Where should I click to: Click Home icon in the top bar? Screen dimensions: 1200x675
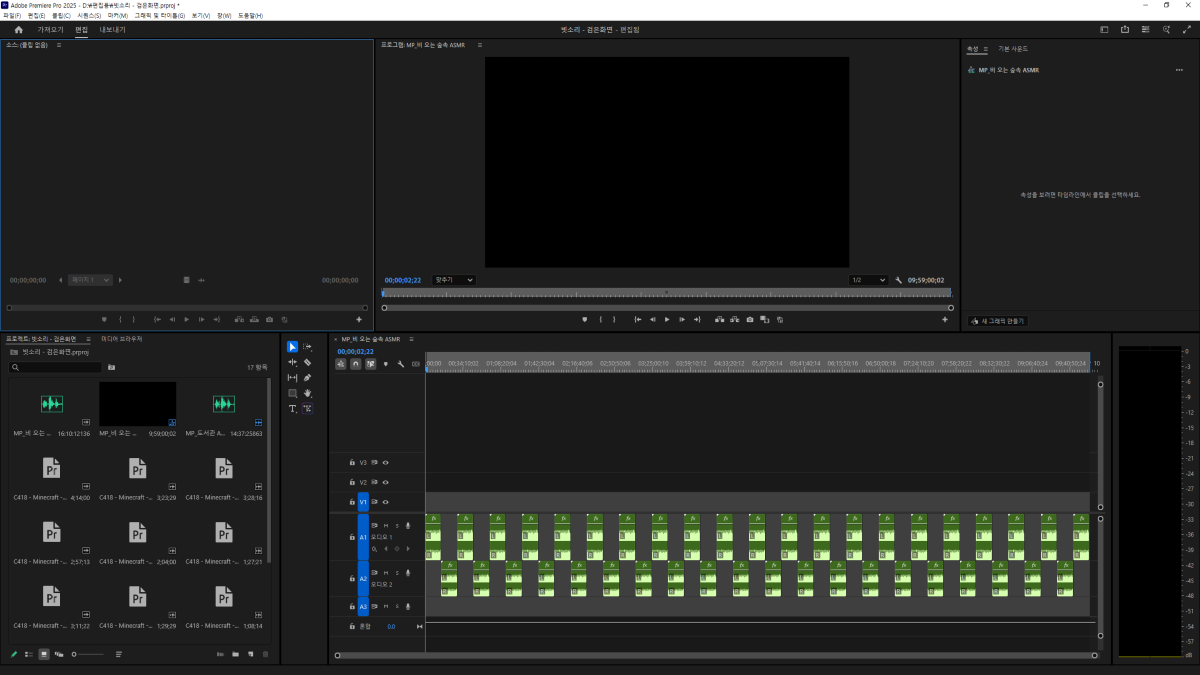[18, 29]
